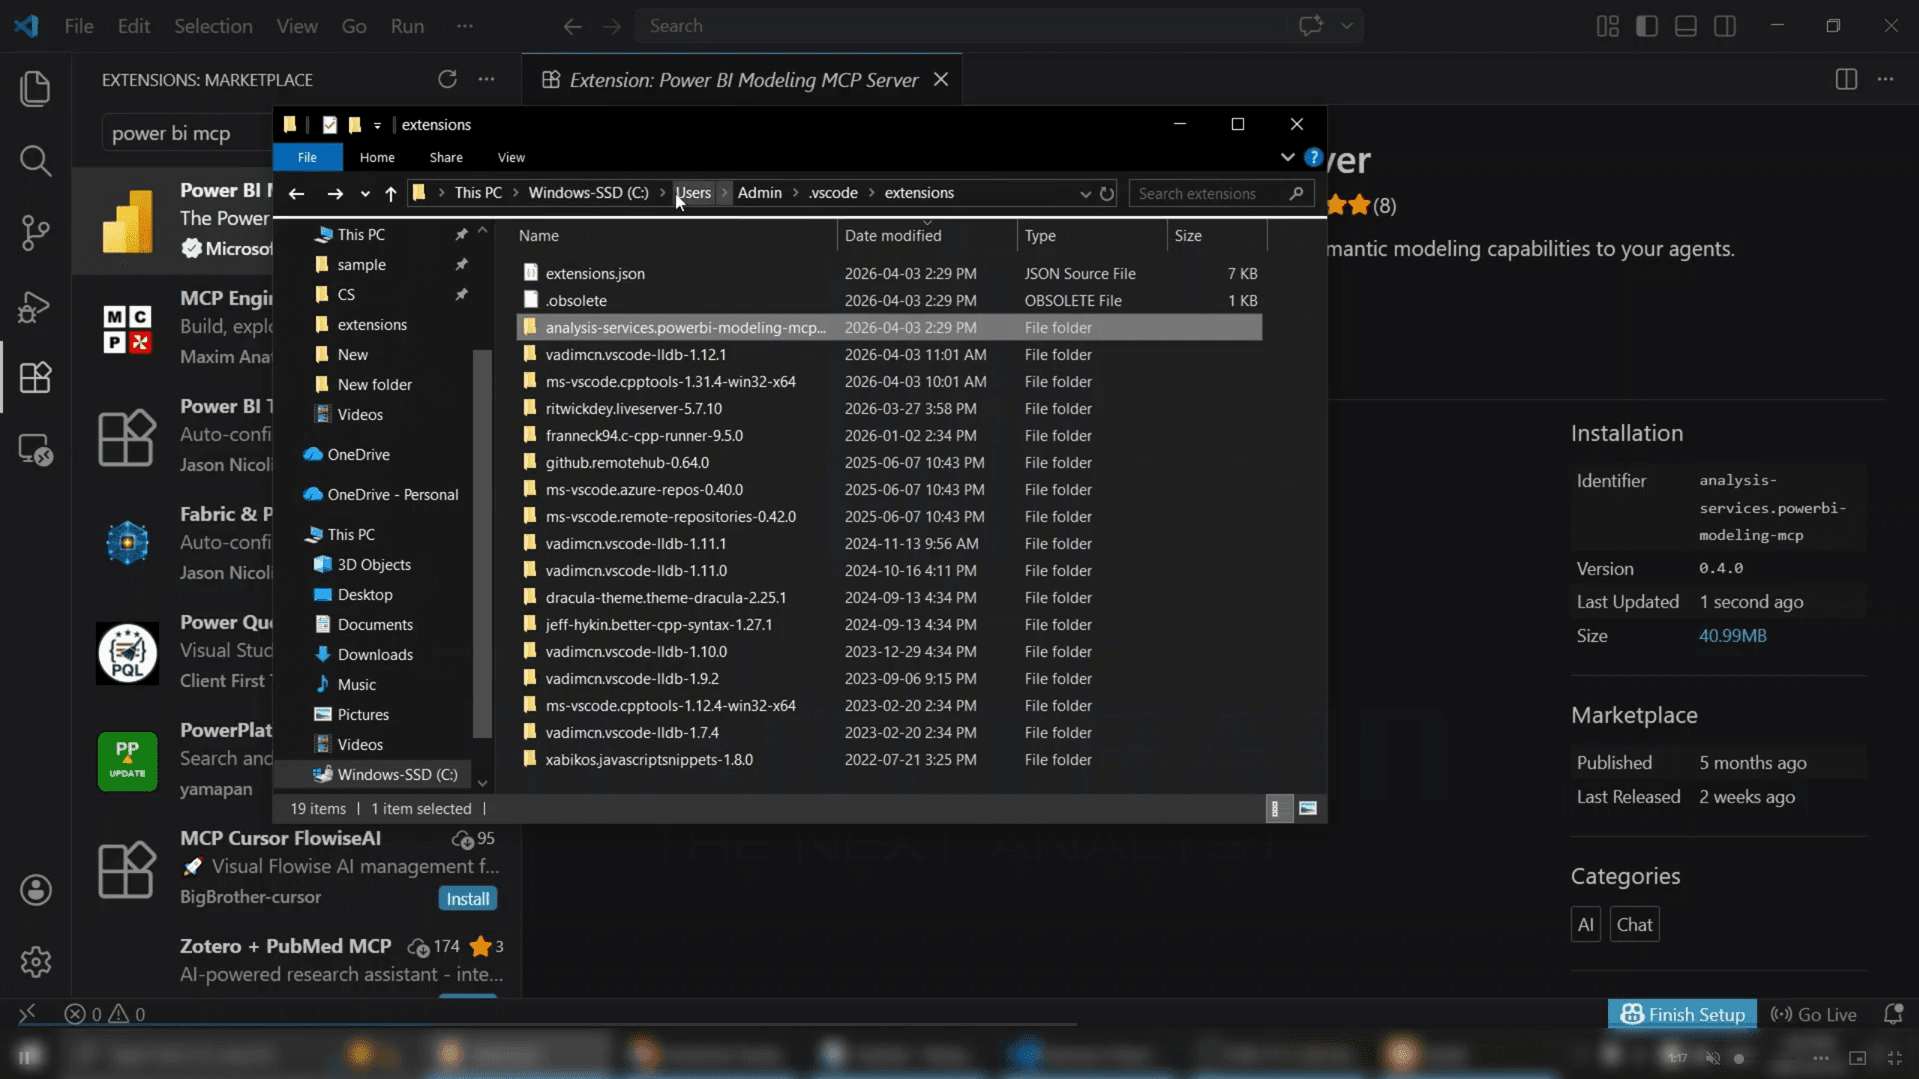Open the Manage gear in VS Code
Image resolution: width=1919 pixels, height=1079 pixels.
tap(35, 962)
